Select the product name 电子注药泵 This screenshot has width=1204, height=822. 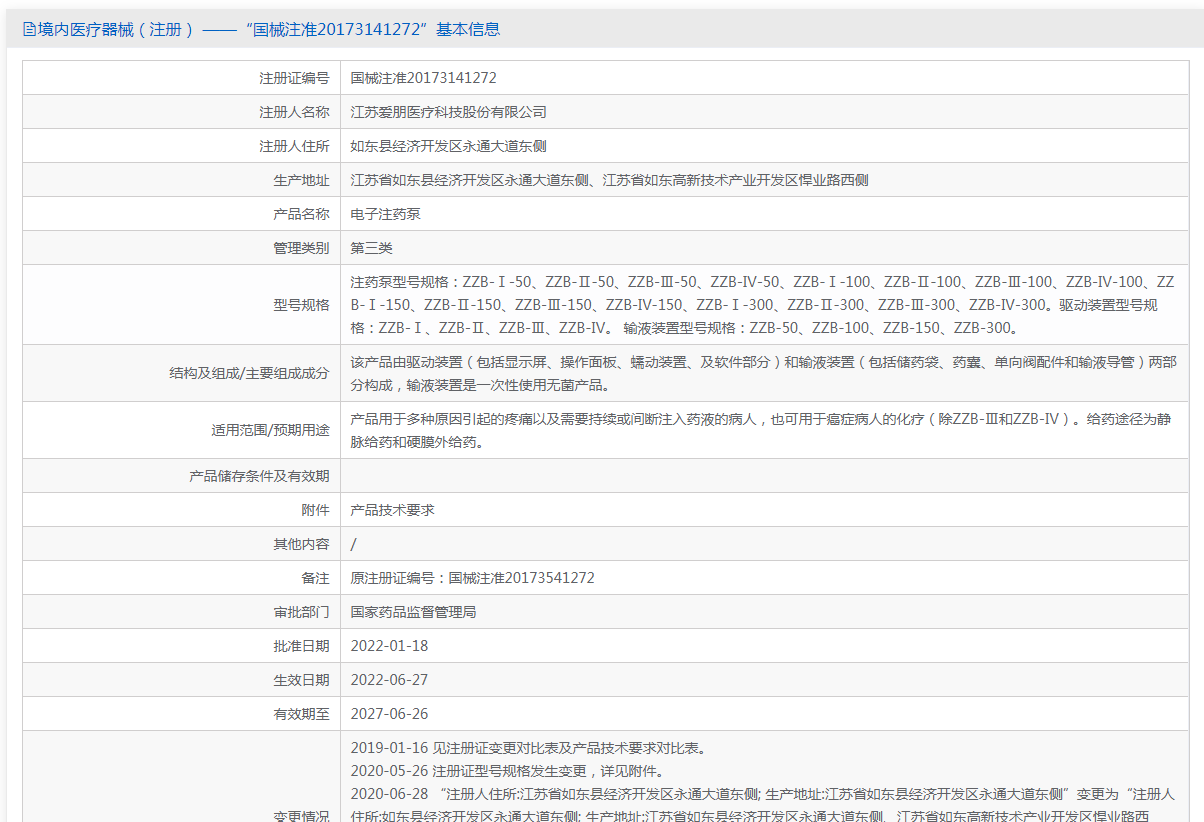click(x=385, y=214)
